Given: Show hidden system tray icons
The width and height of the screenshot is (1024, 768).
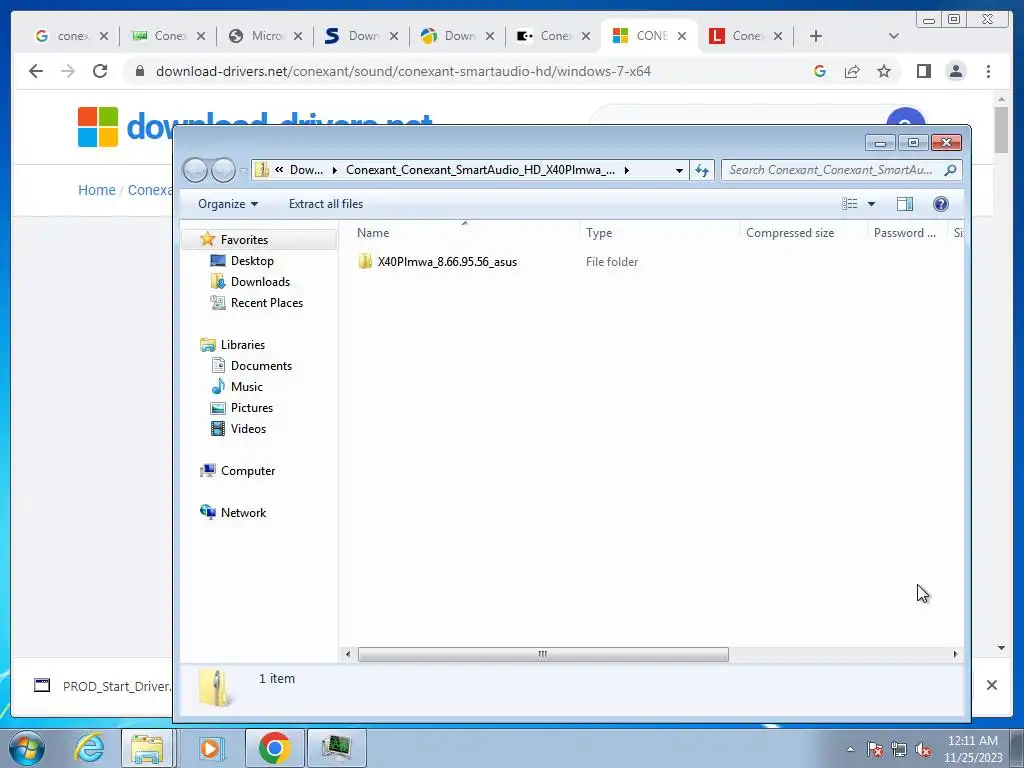Looking at the screenshot, I should [x=850, y=749].
